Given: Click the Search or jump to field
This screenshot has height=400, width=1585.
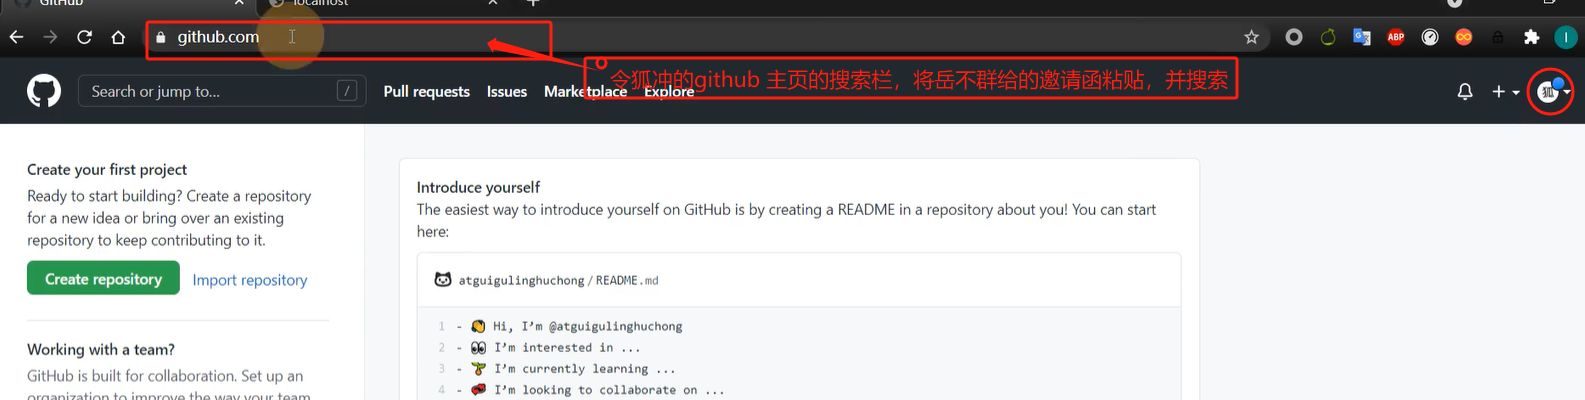Looking at the screenshot, I should pyautogui.click(x=222, y=91).
